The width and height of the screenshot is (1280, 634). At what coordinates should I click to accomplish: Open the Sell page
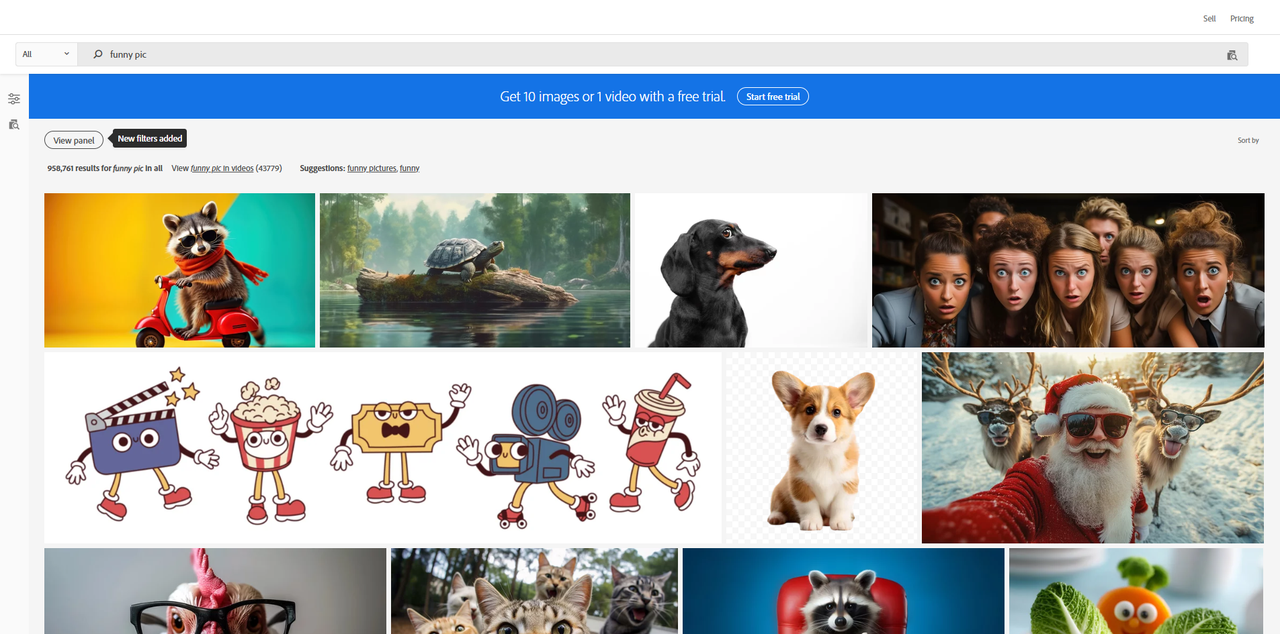(x=1208, y=18)
